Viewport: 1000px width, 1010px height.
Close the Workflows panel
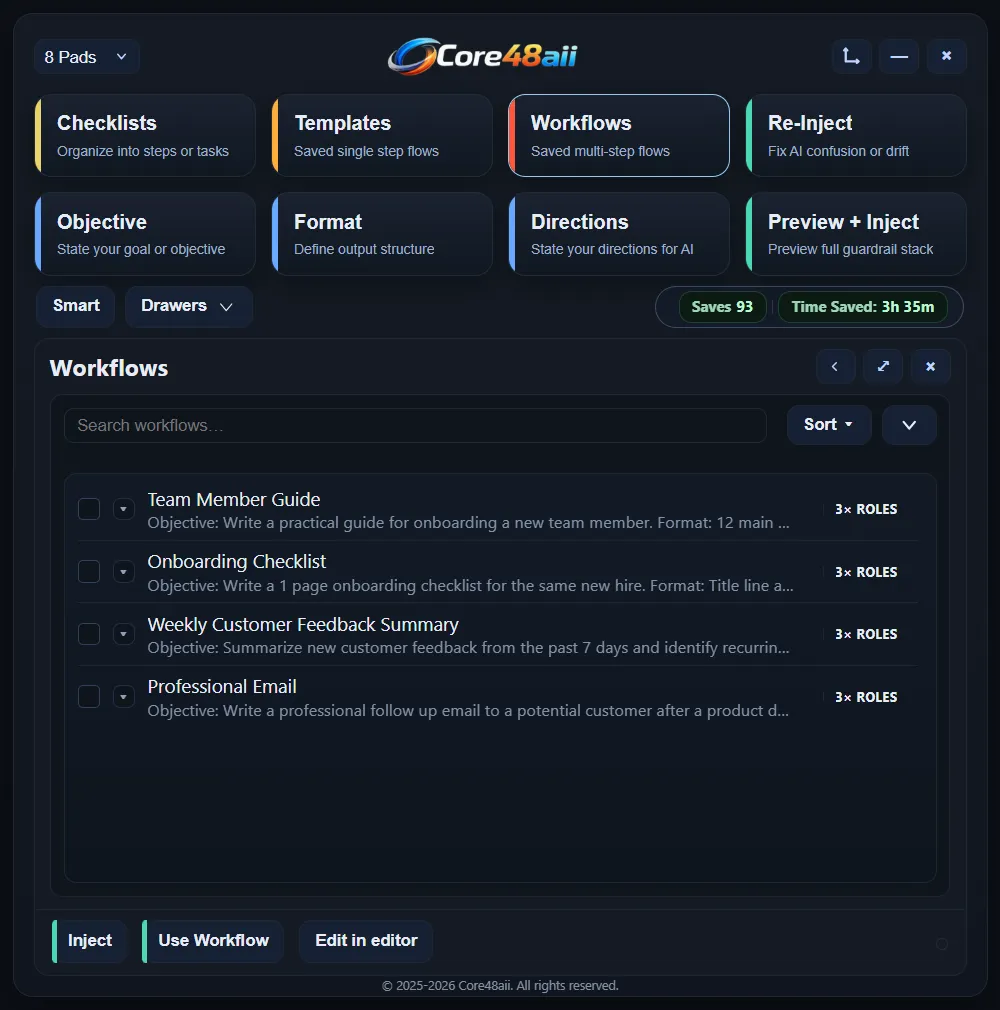tap(930, 367)
